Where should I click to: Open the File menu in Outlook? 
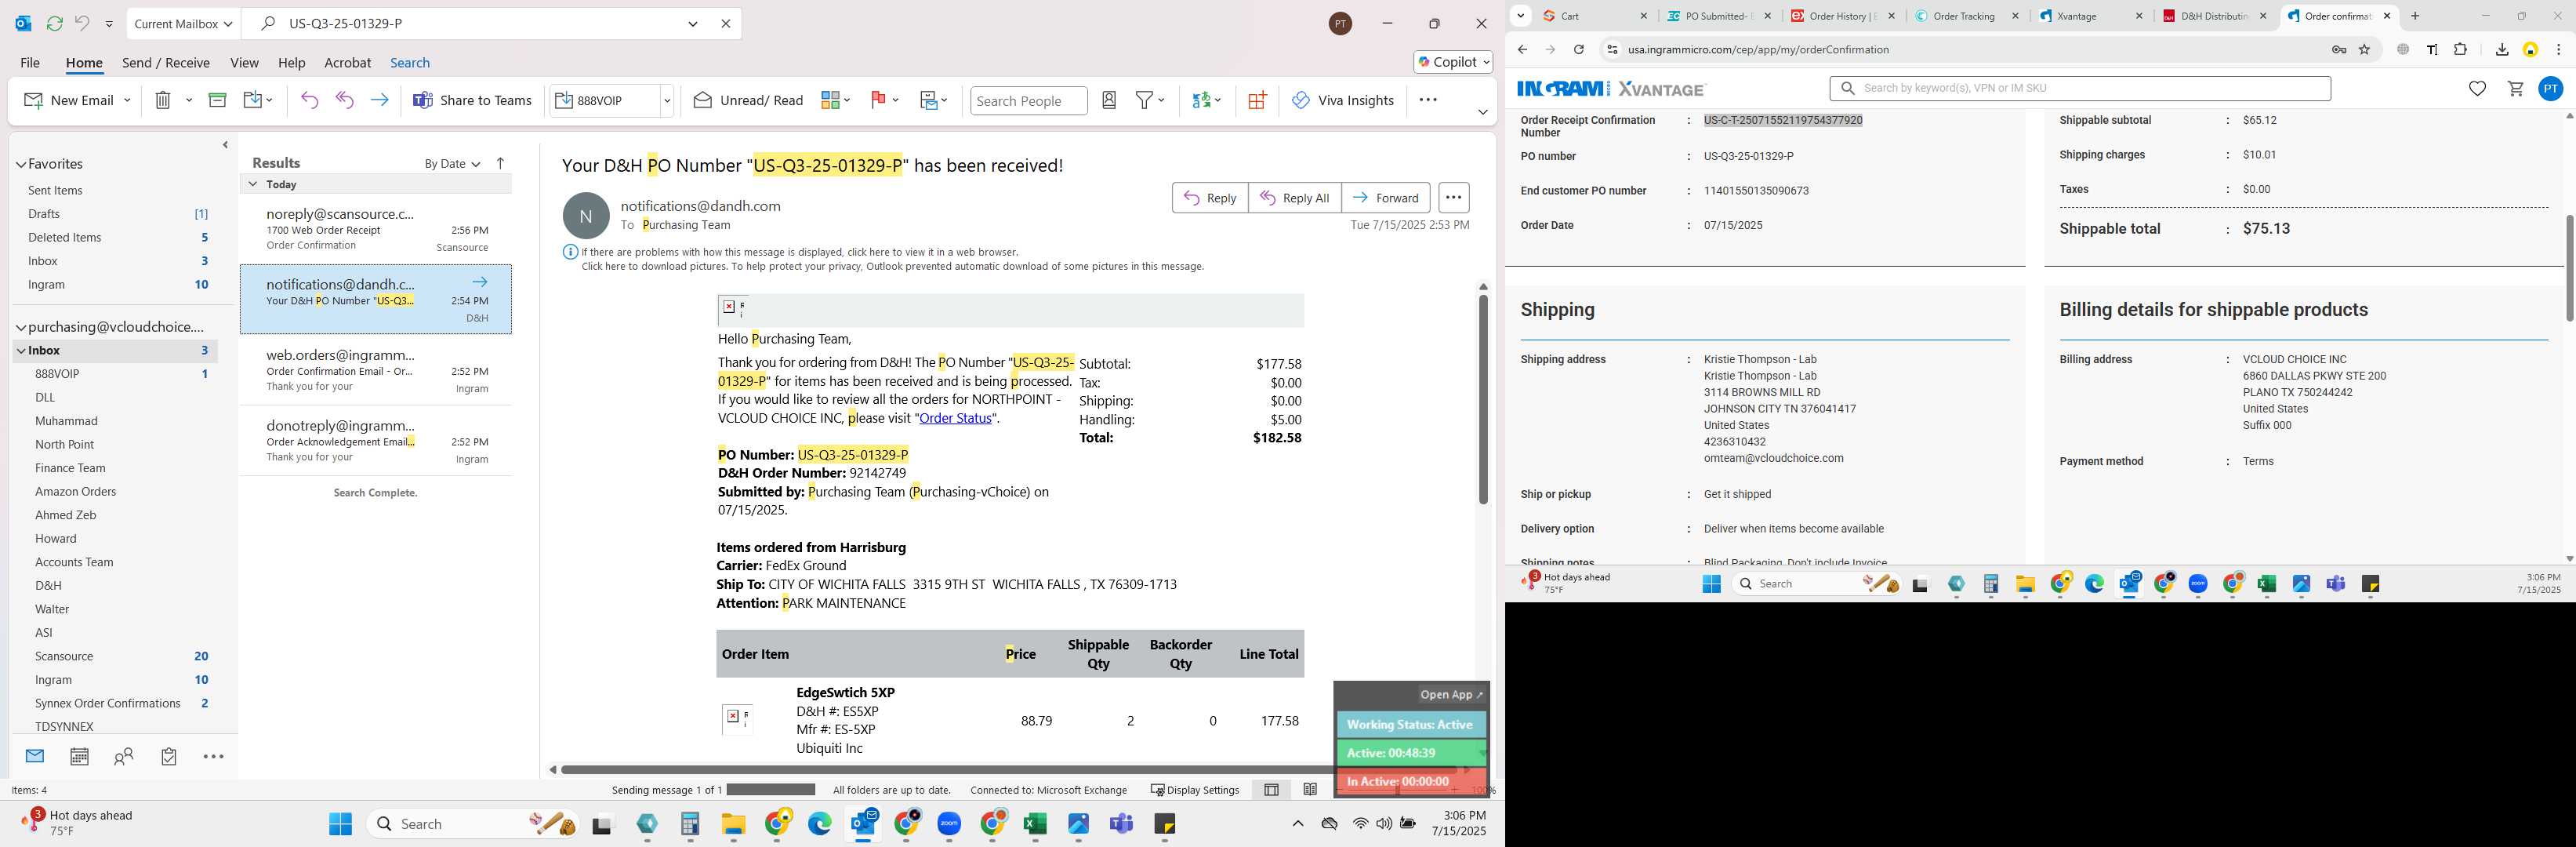point(30,62)
